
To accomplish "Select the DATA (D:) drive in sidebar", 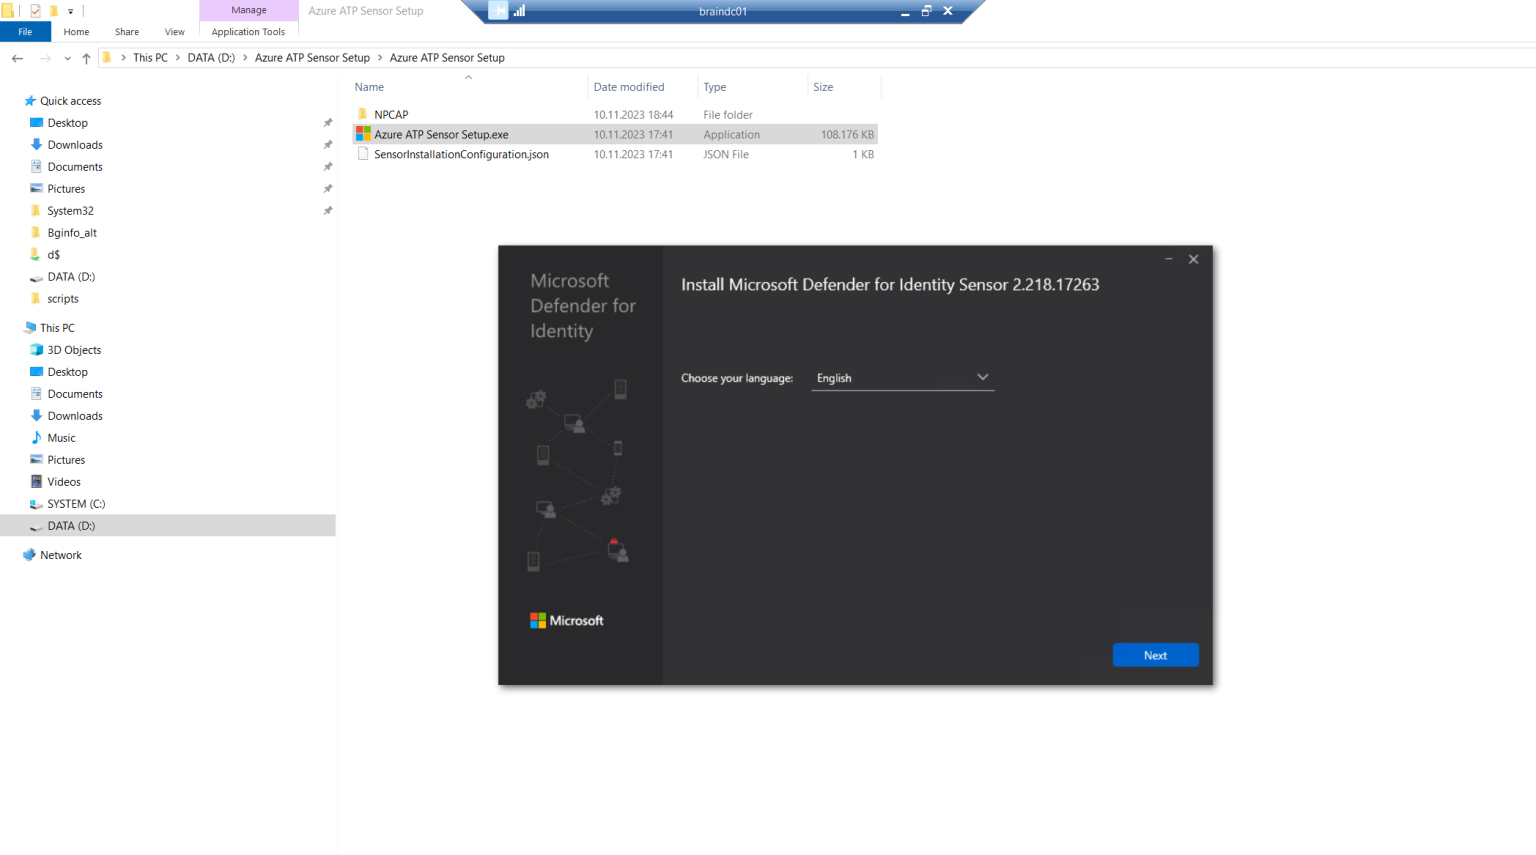I will click(74, 525).
